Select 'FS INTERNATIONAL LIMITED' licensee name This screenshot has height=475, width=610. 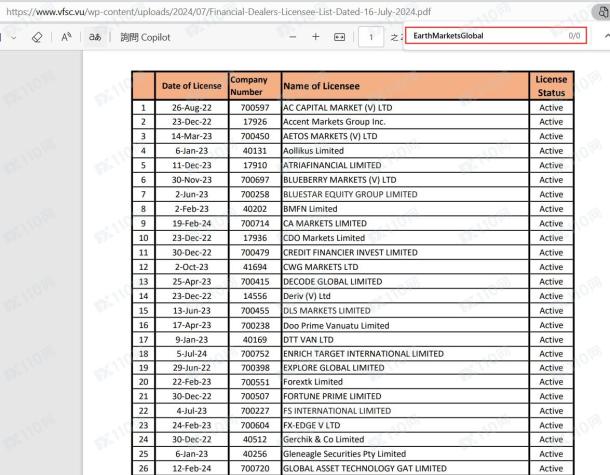(337, 411)
